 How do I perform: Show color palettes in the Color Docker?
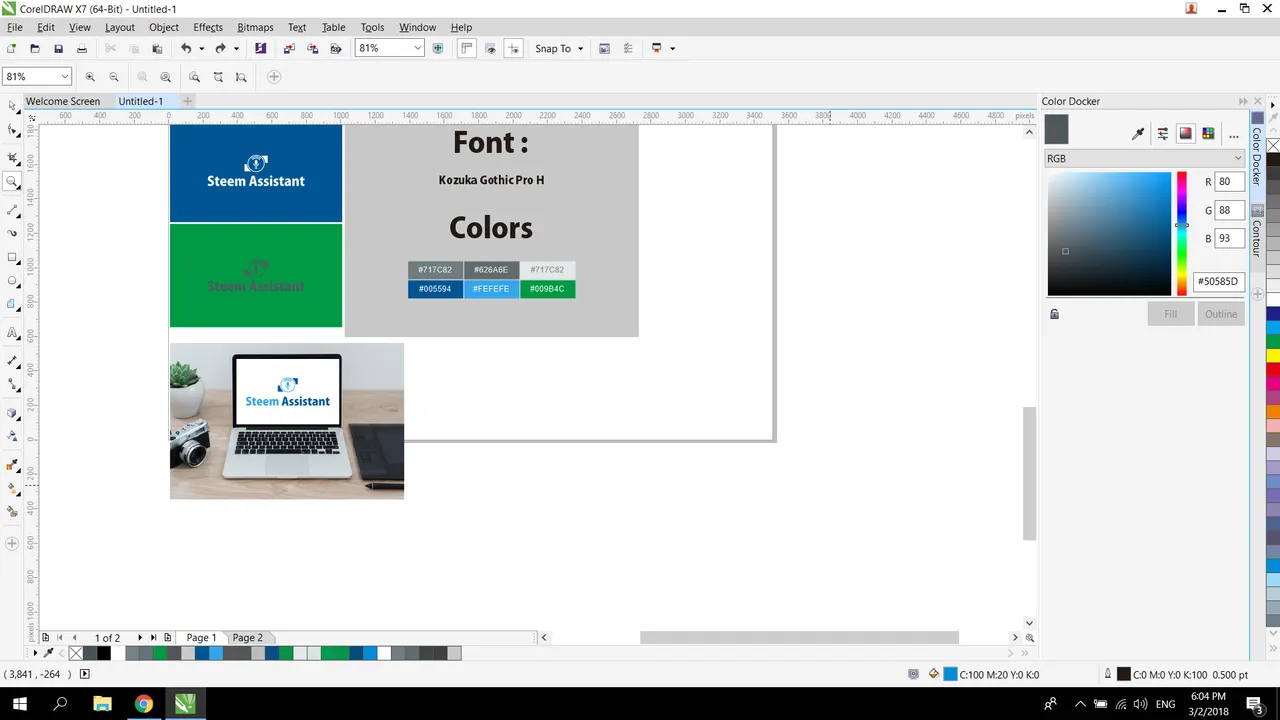point(1208,134)
